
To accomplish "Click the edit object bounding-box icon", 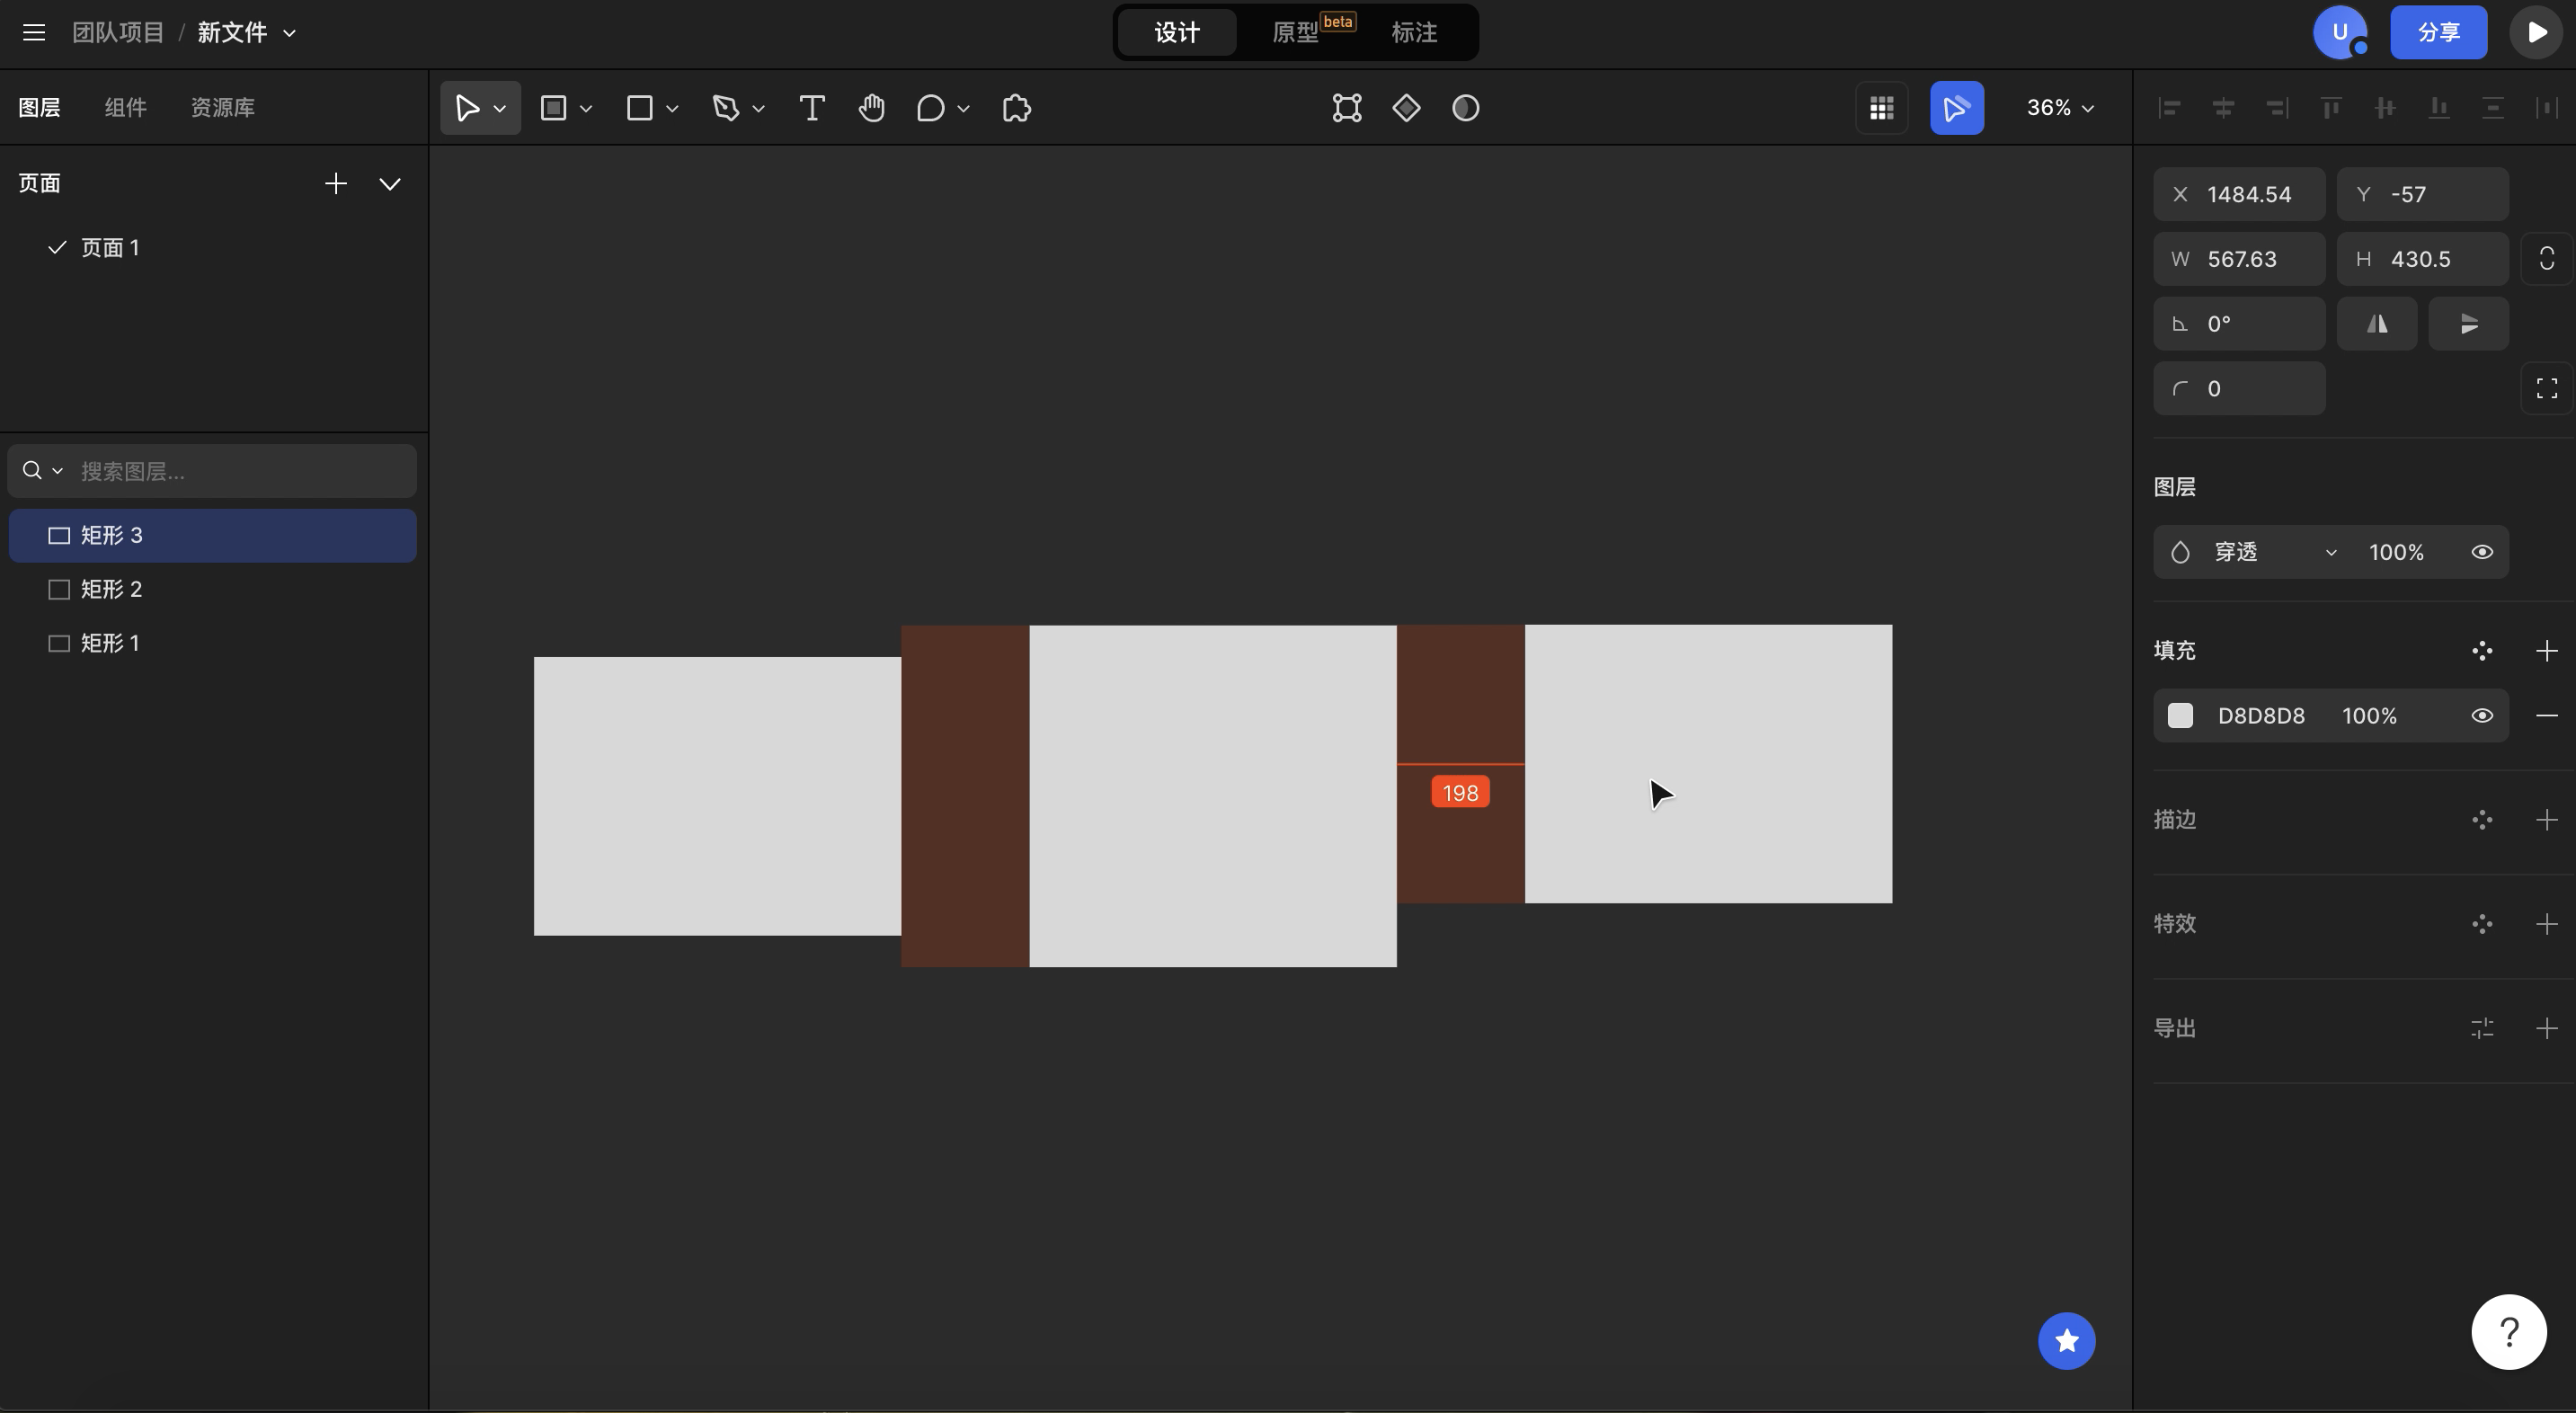I will pos(1347,108).
